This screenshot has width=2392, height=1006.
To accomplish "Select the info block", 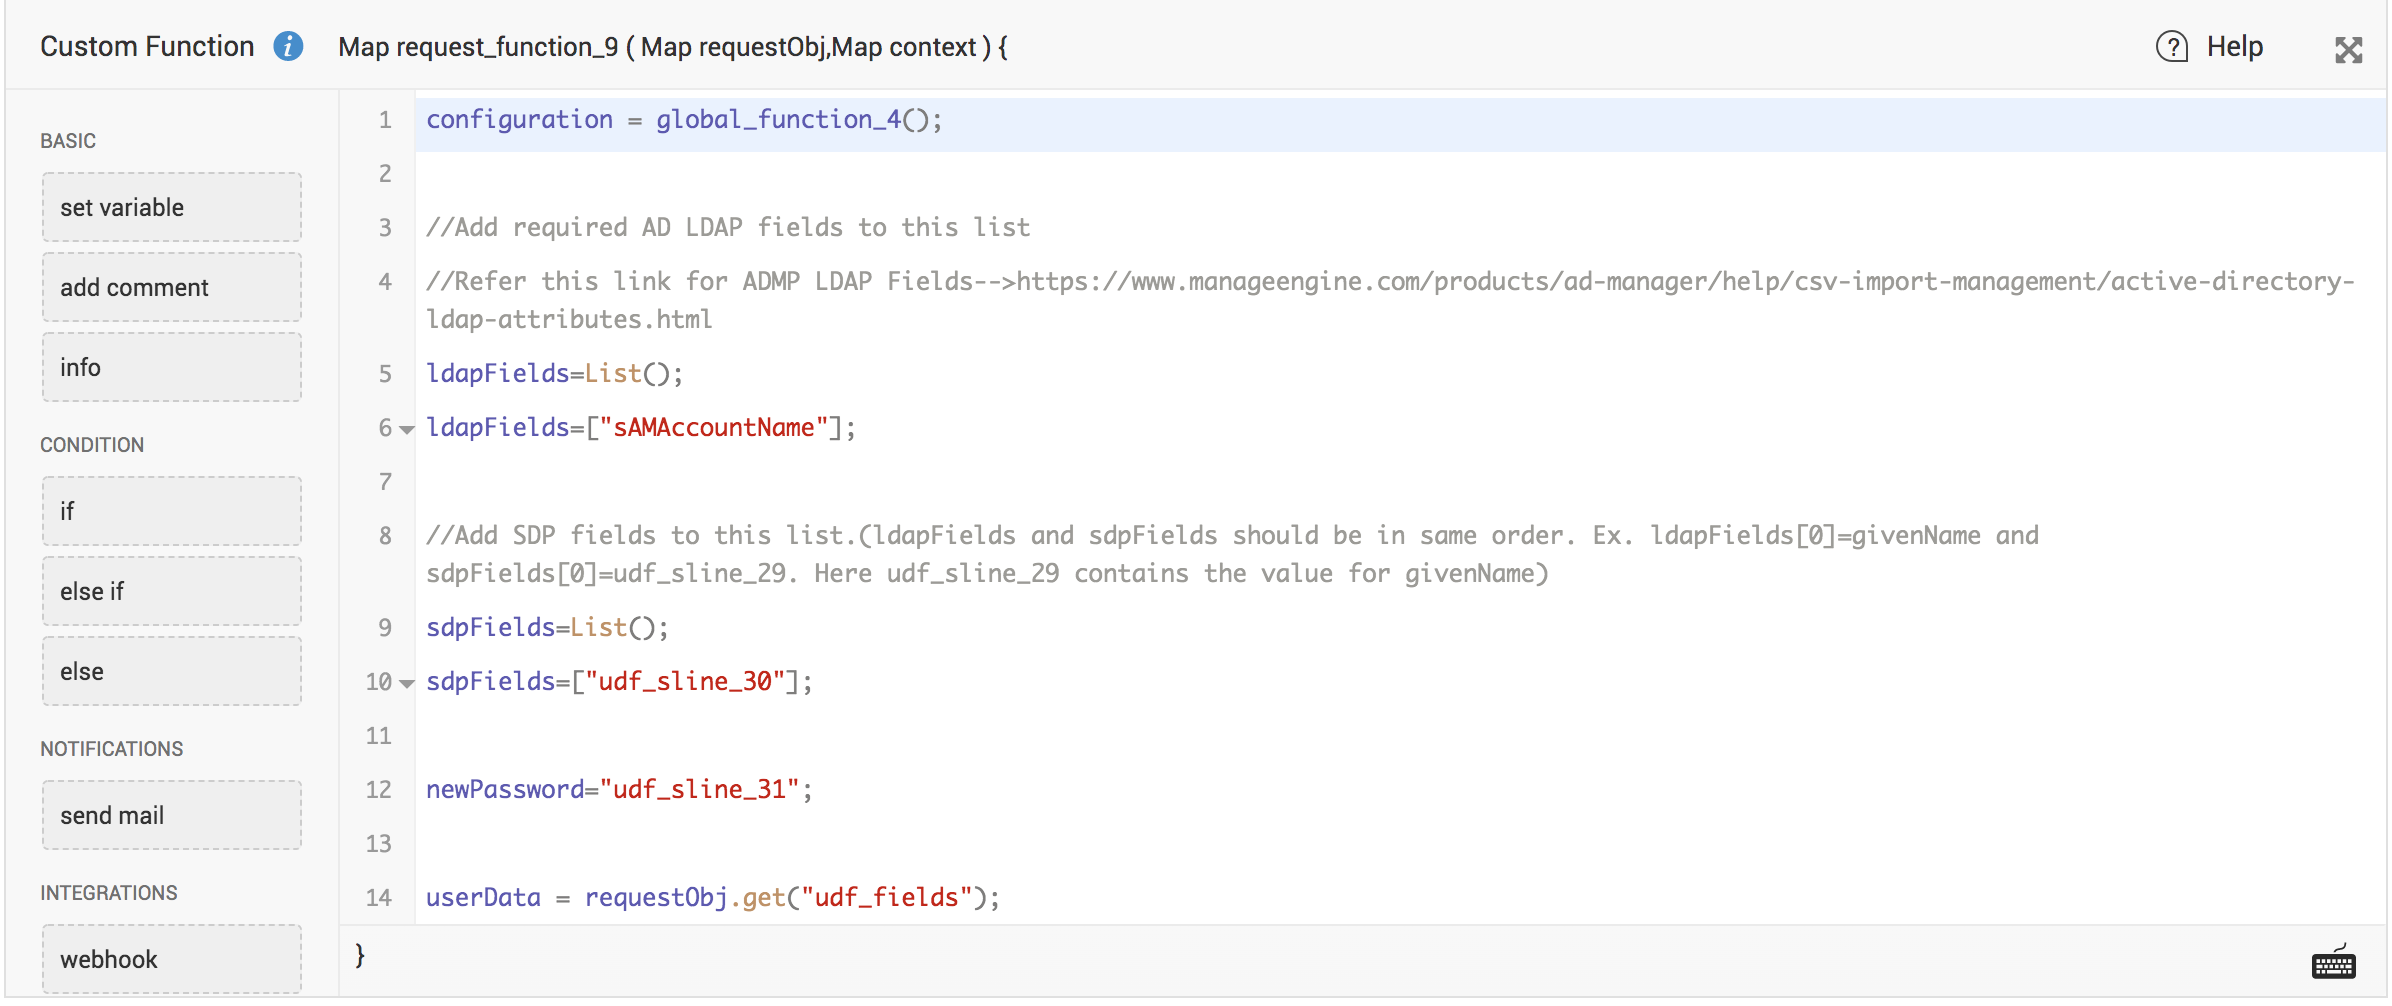I will (171, 368).
